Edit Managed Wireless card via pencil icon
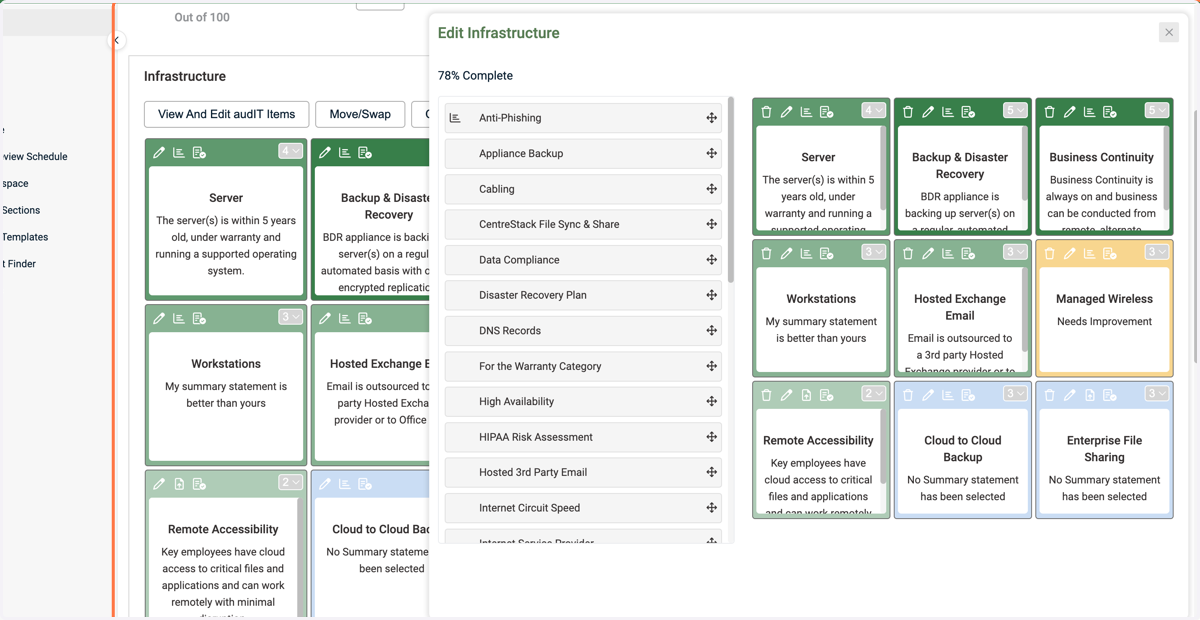Image resolution: width=1200 pixels, height=620 pixels. (x=1069, y=254)
